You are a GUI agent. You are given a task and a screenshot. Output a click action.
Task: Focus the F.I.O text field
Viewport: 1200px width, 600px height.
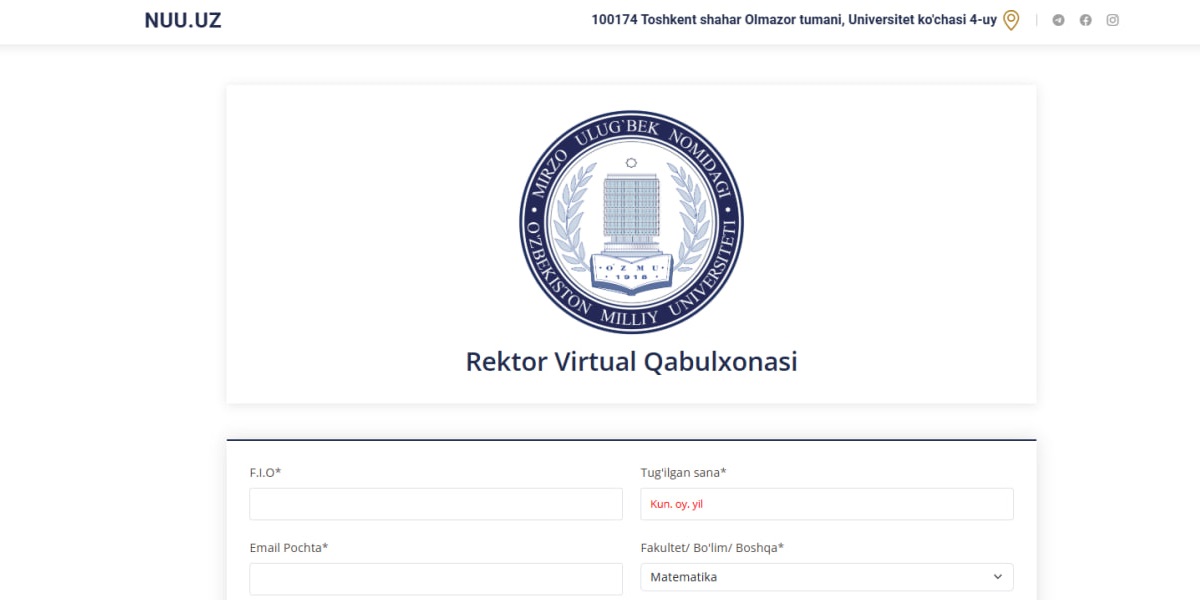(x=435, y=504)
